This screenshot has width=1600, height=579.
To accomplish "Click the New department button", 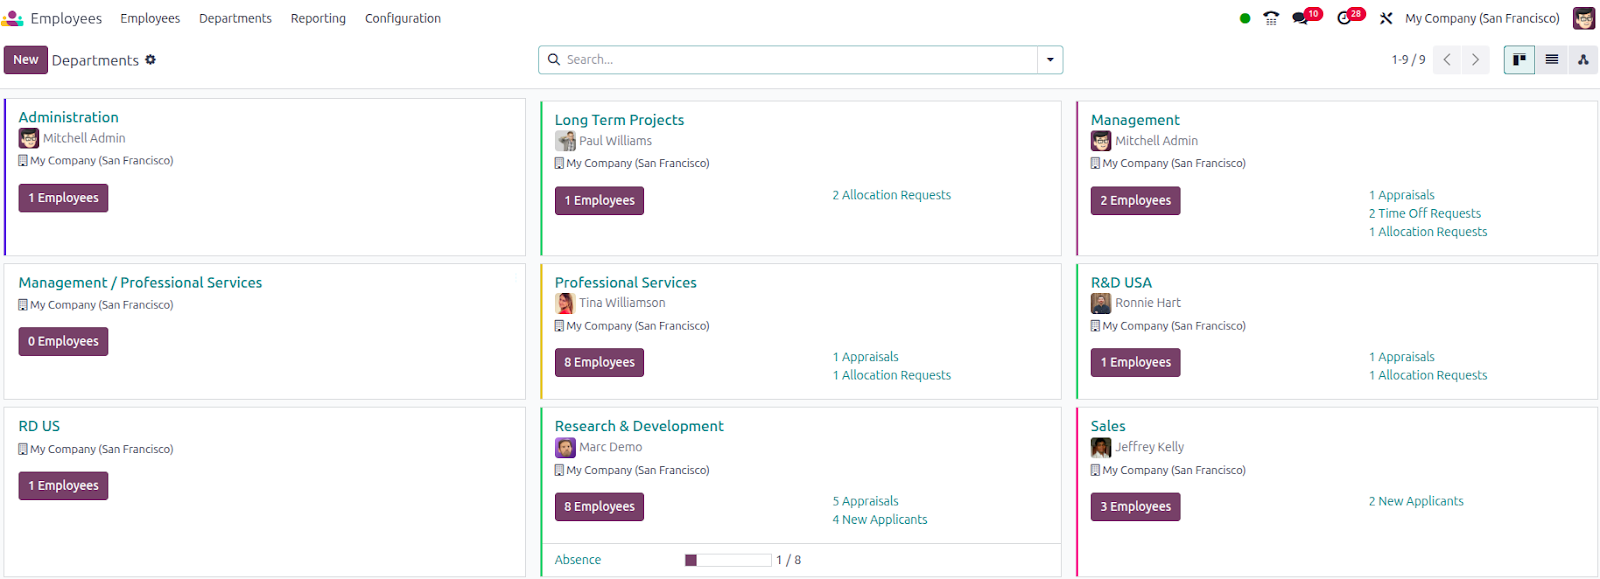I will tap(26, 60).
